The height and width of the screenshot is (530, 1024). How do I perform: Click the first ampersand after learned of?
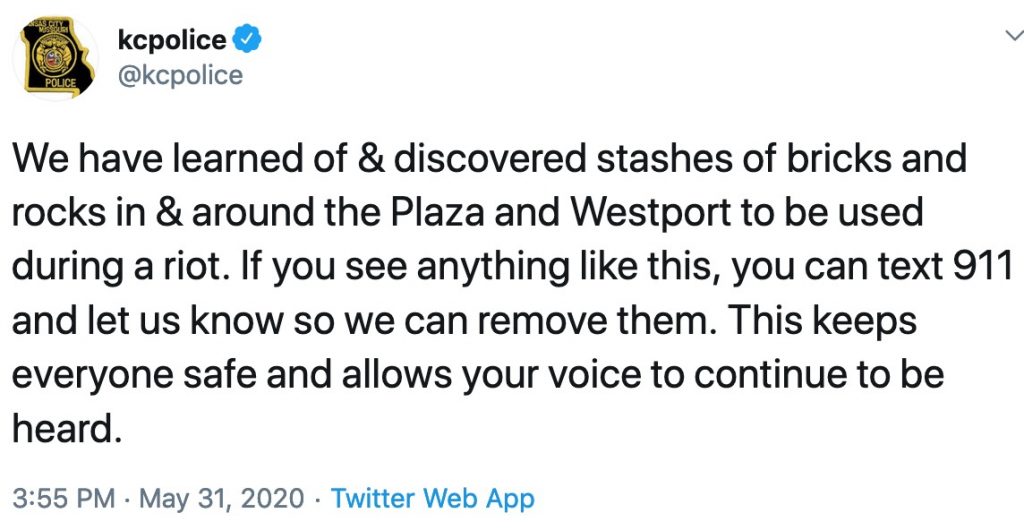click(x=372, y=157)
